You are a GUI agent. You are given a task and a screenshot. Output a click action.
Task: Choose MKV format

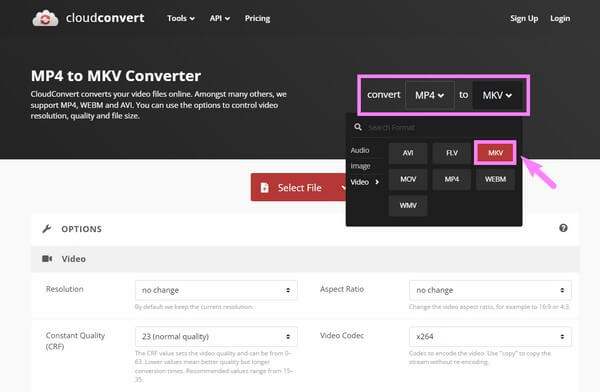click(496, 153)
